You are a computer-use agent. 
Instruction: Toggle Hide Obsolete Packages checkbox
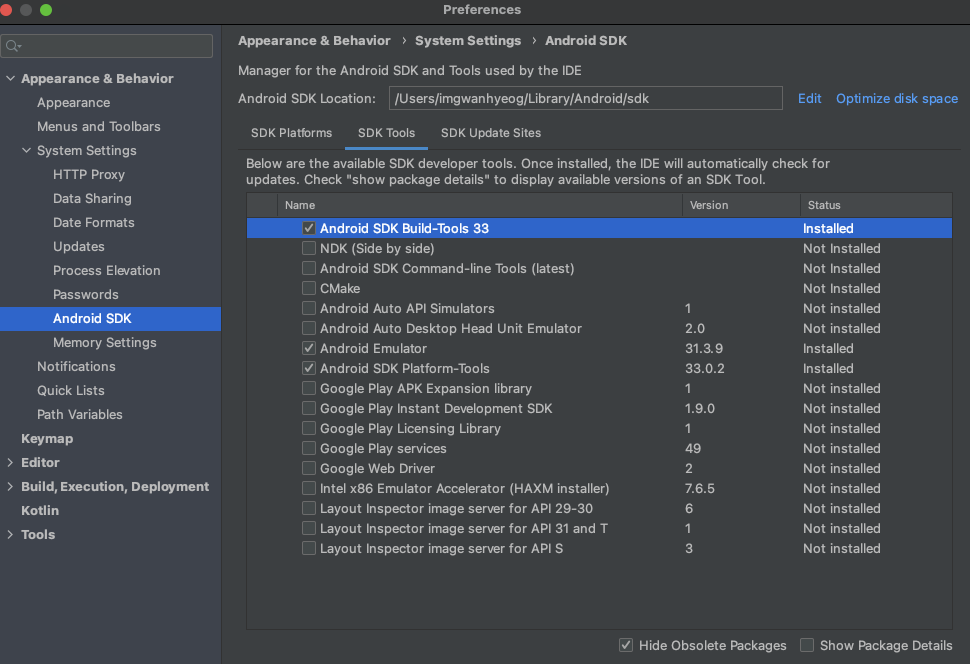pyautogui.click(x=626, y=645)
